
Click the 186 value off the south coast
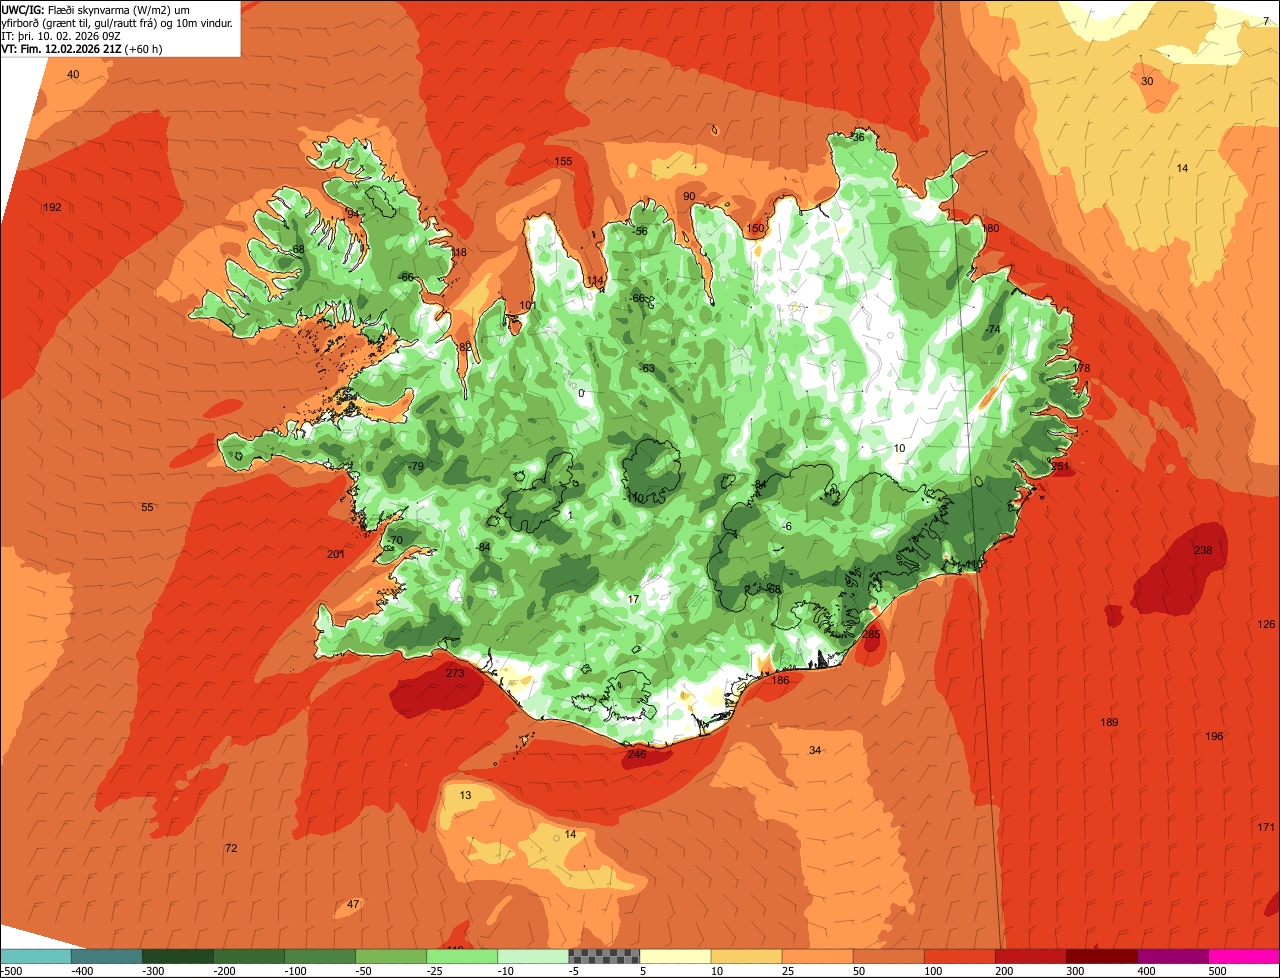point(780,680)
